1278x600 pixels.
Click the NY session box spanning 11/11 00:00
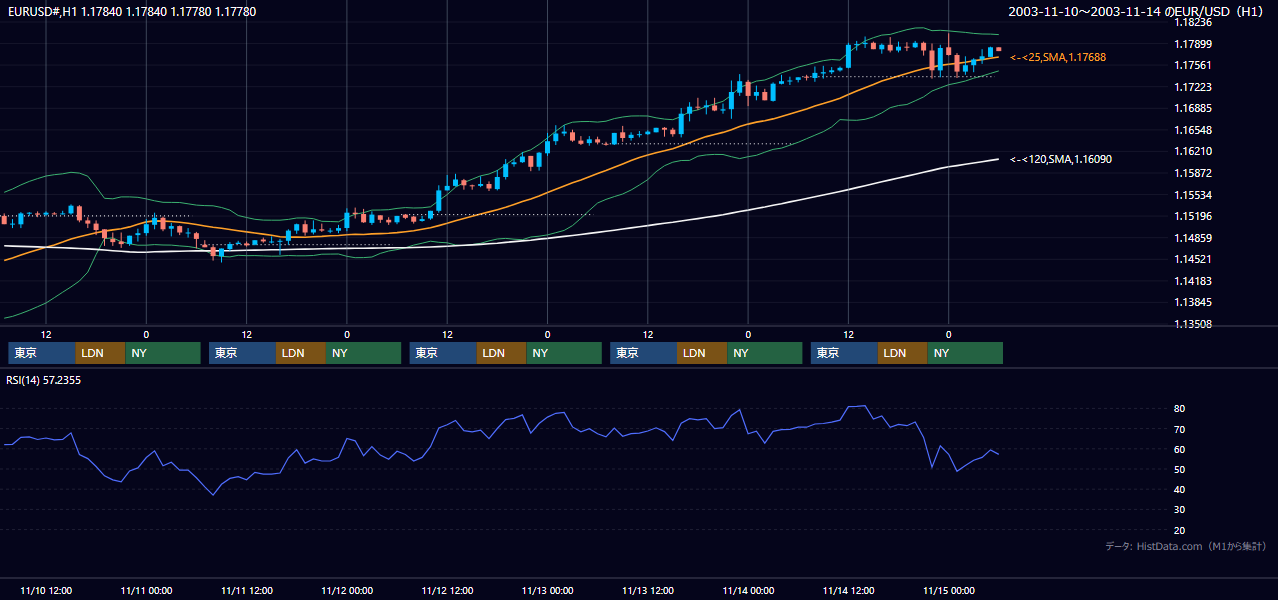pos(163,353)
